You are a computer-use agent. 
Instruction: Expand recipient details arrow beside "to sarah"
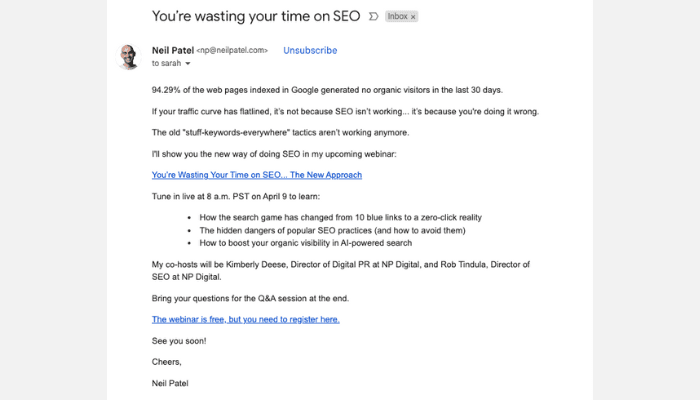click(188, 63)
